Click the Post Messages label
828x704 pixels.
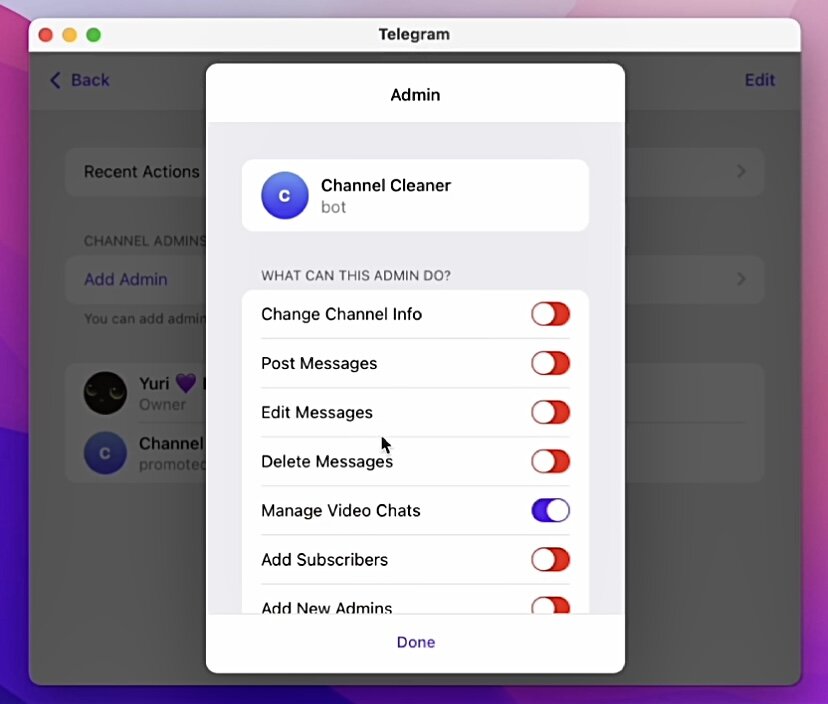click(319, 364)
